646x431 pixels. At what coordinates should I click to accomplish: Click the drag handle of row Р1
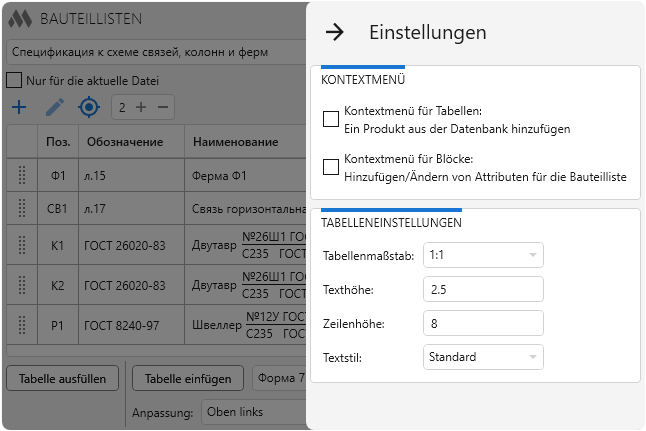point(21,324)
